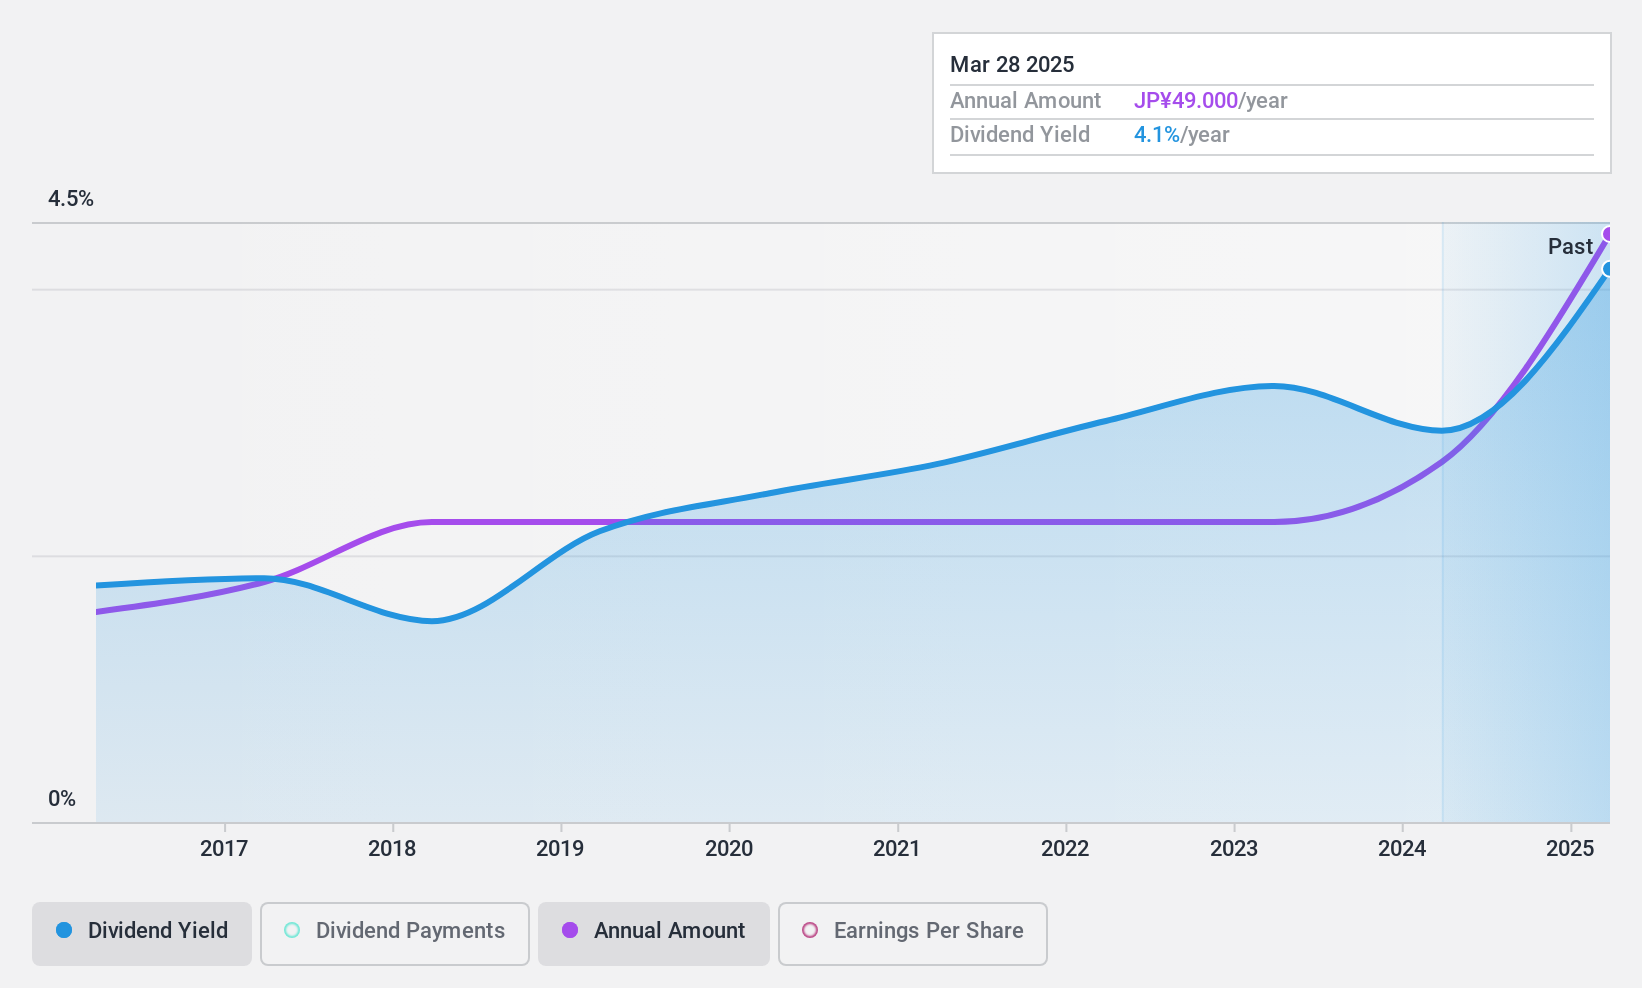
Task: Click the Annual Amount tooltip row label
Action: pos(1025,101)
